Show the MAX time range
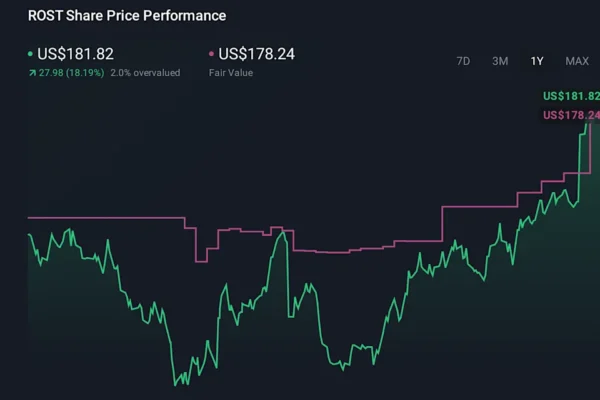 click(x=576, y=61)
